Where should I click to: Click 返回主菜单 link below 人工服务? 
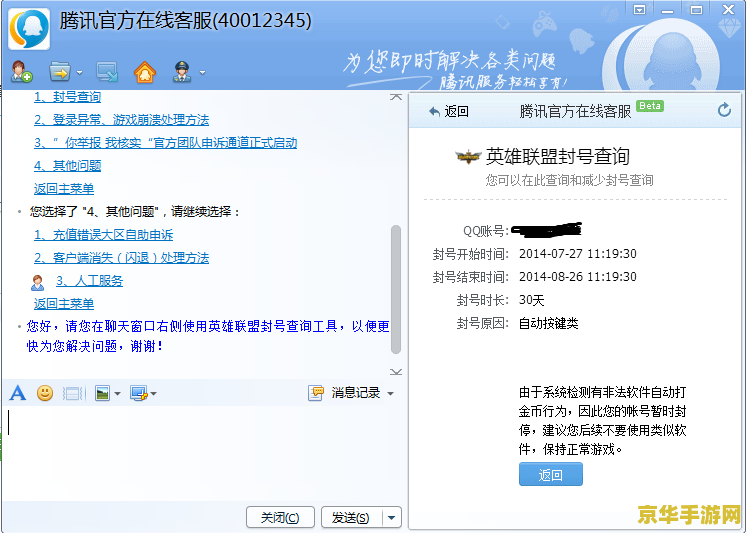64,303
